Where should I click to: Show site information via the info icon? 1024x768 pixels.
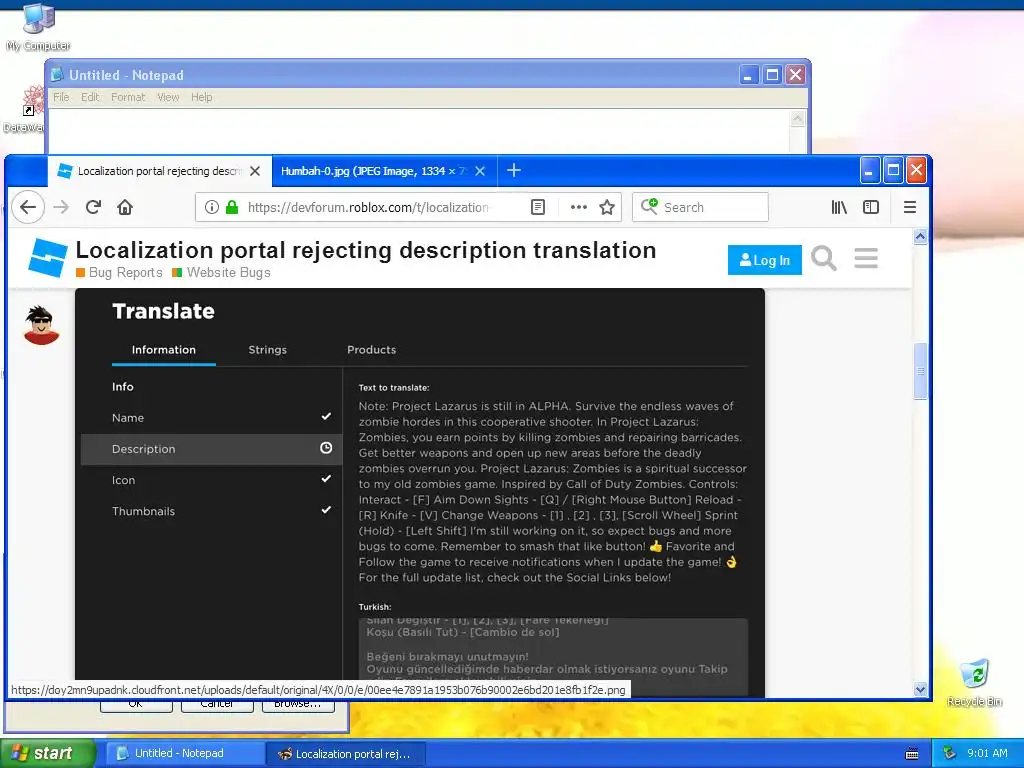(212, 207)
